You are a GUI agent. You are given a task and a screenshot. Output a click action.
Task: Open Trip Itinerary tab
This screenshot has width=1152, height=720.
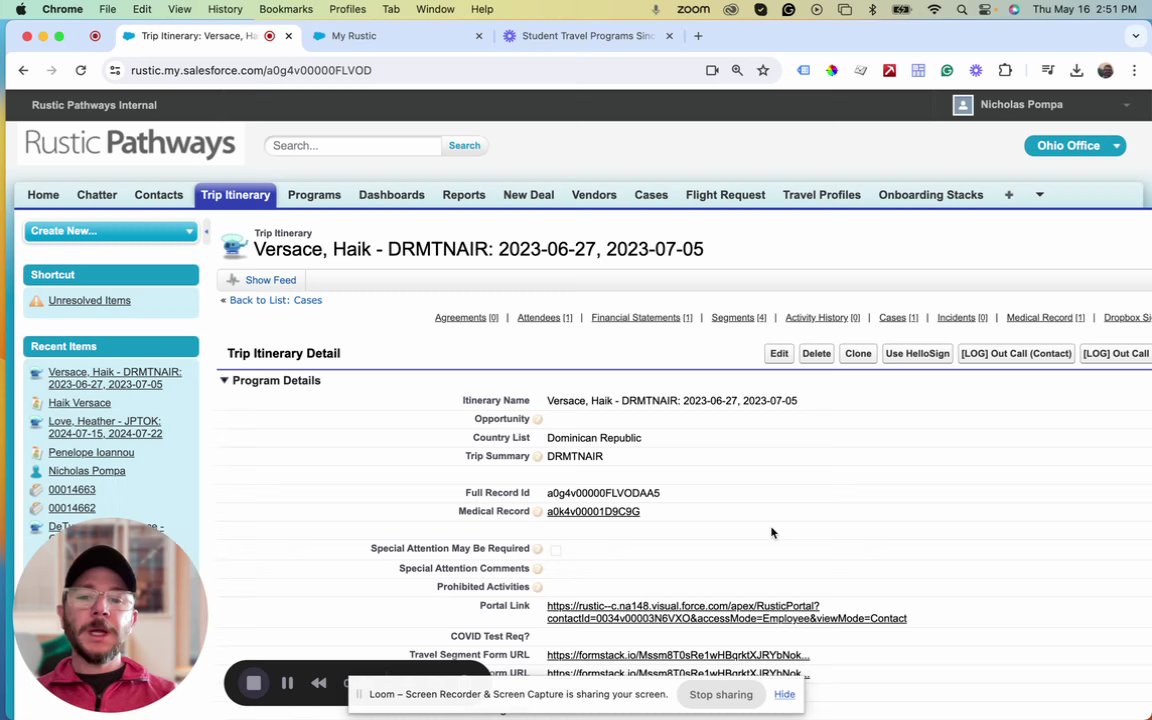236,195
